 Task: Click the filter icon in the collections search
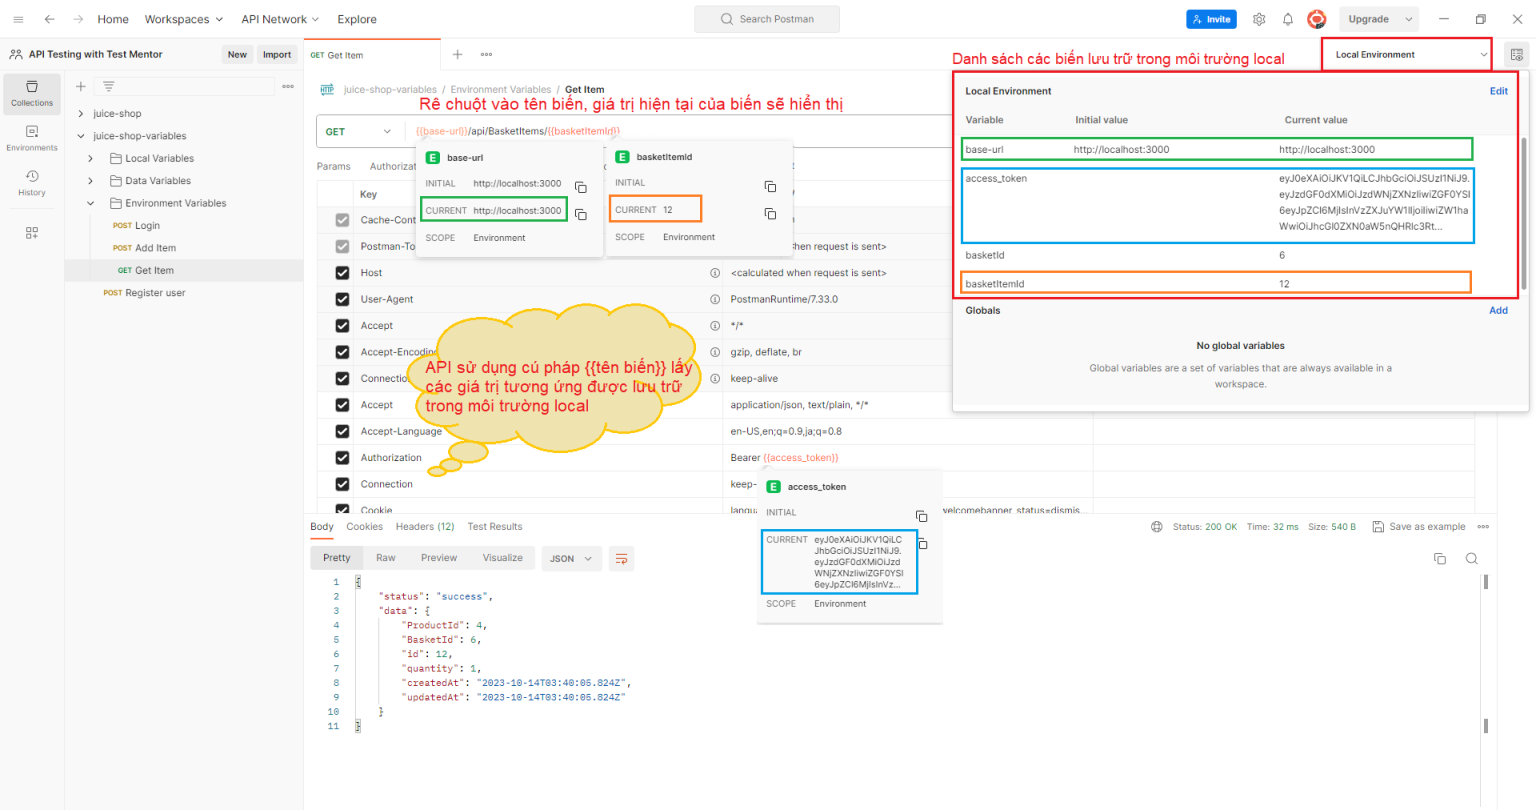[x=109, y=86]
